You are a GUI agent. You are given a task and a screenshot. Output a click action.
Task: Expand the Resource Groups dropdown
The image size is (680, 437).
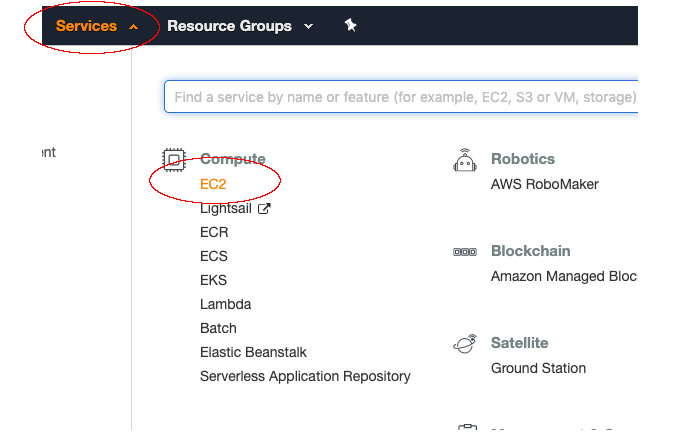click(239, 26)
